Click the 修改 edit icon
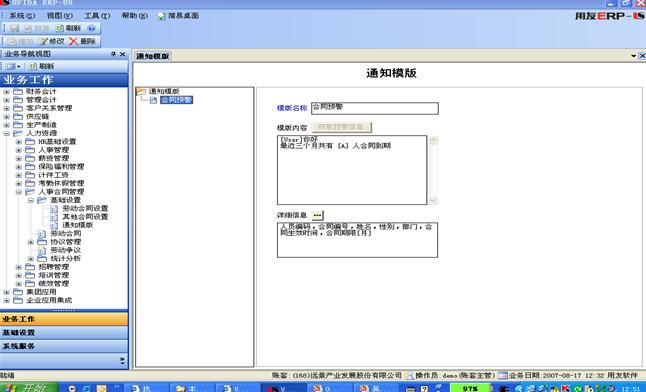 (43, 41)
